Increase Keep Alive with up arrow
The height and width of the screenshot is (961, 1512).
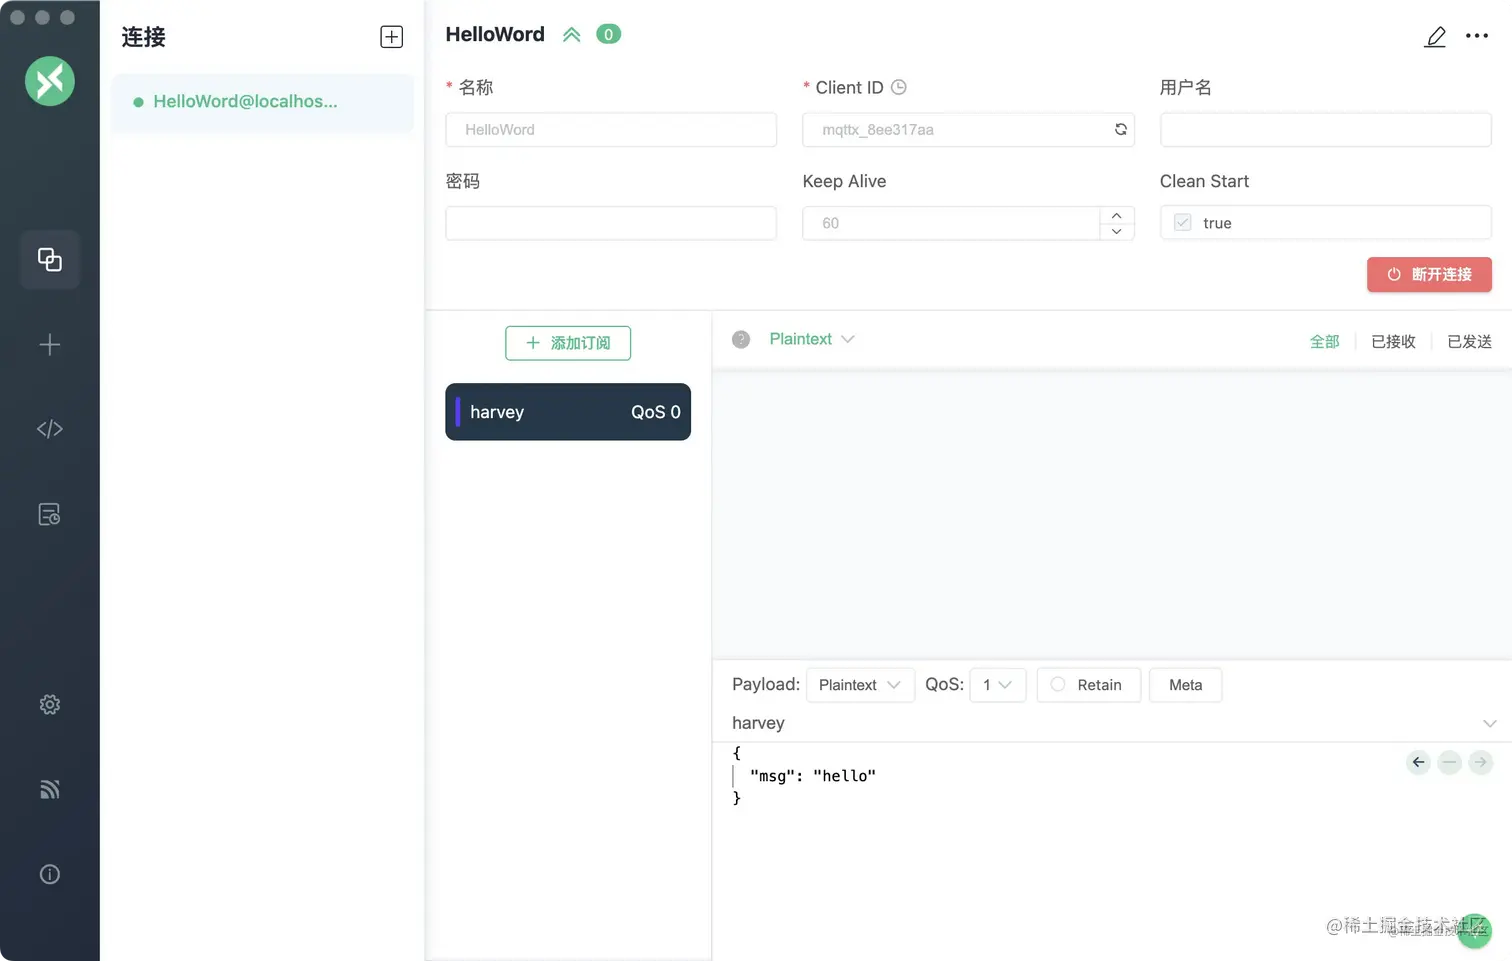(1117, 215)
